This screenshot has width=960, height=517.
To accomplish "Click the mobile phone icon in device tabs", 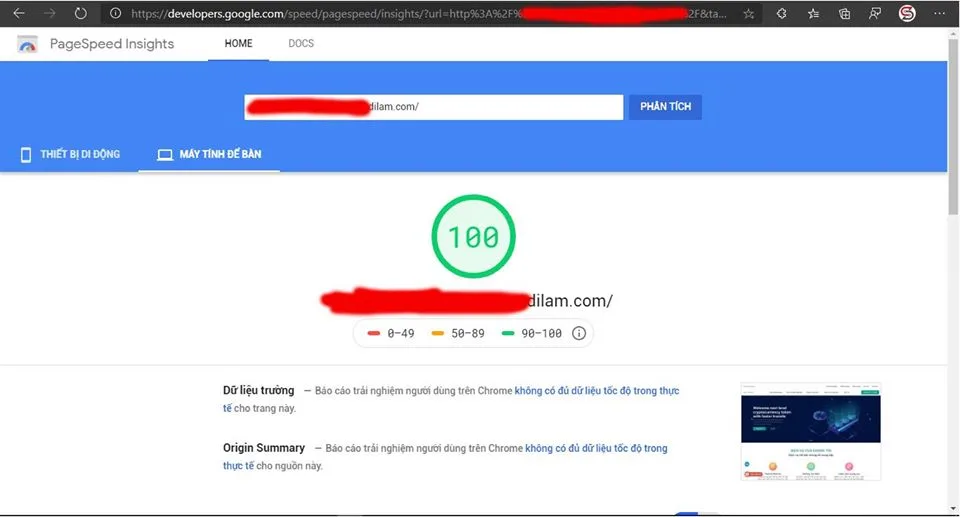I will point(26,154).
